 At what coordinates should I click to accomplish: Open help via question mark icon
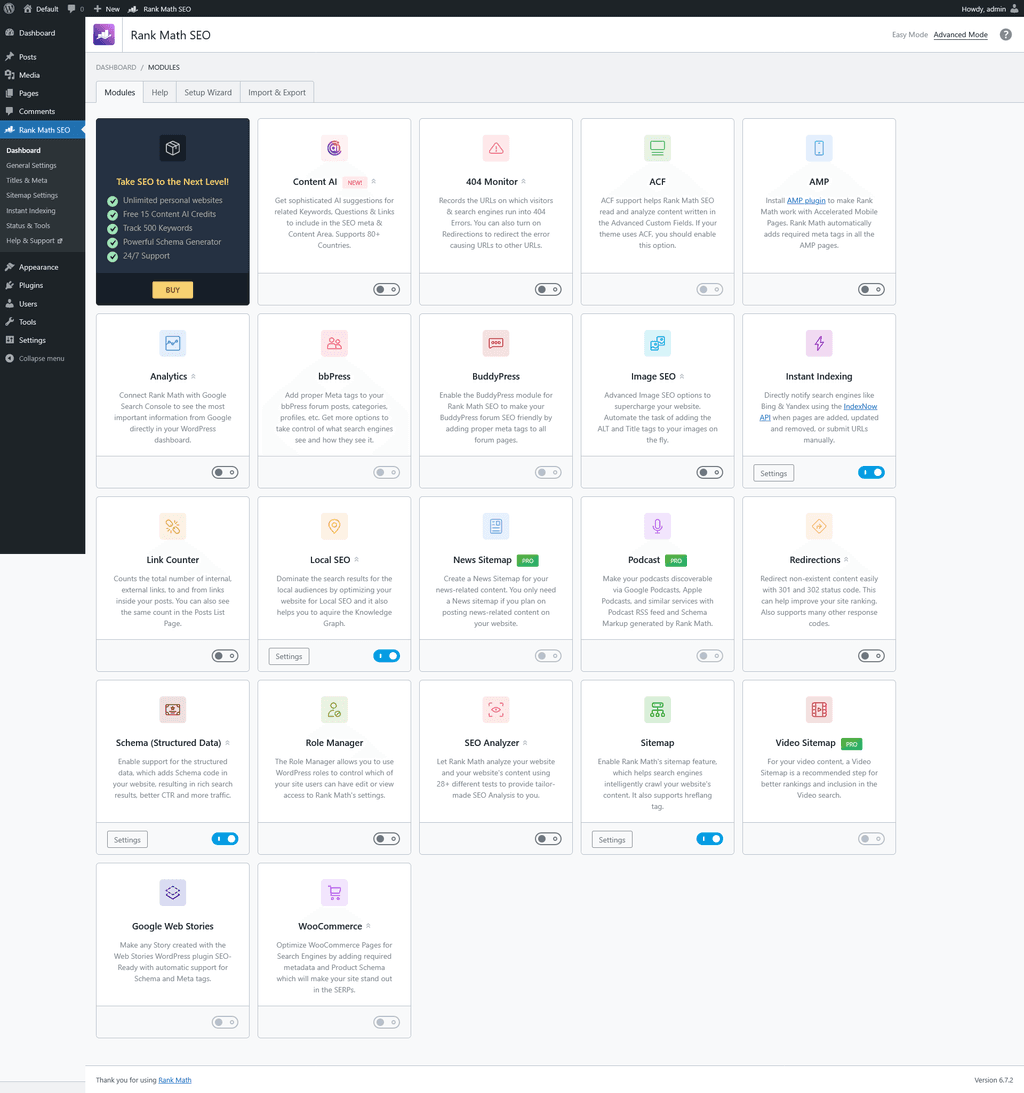click(1005, 35)
